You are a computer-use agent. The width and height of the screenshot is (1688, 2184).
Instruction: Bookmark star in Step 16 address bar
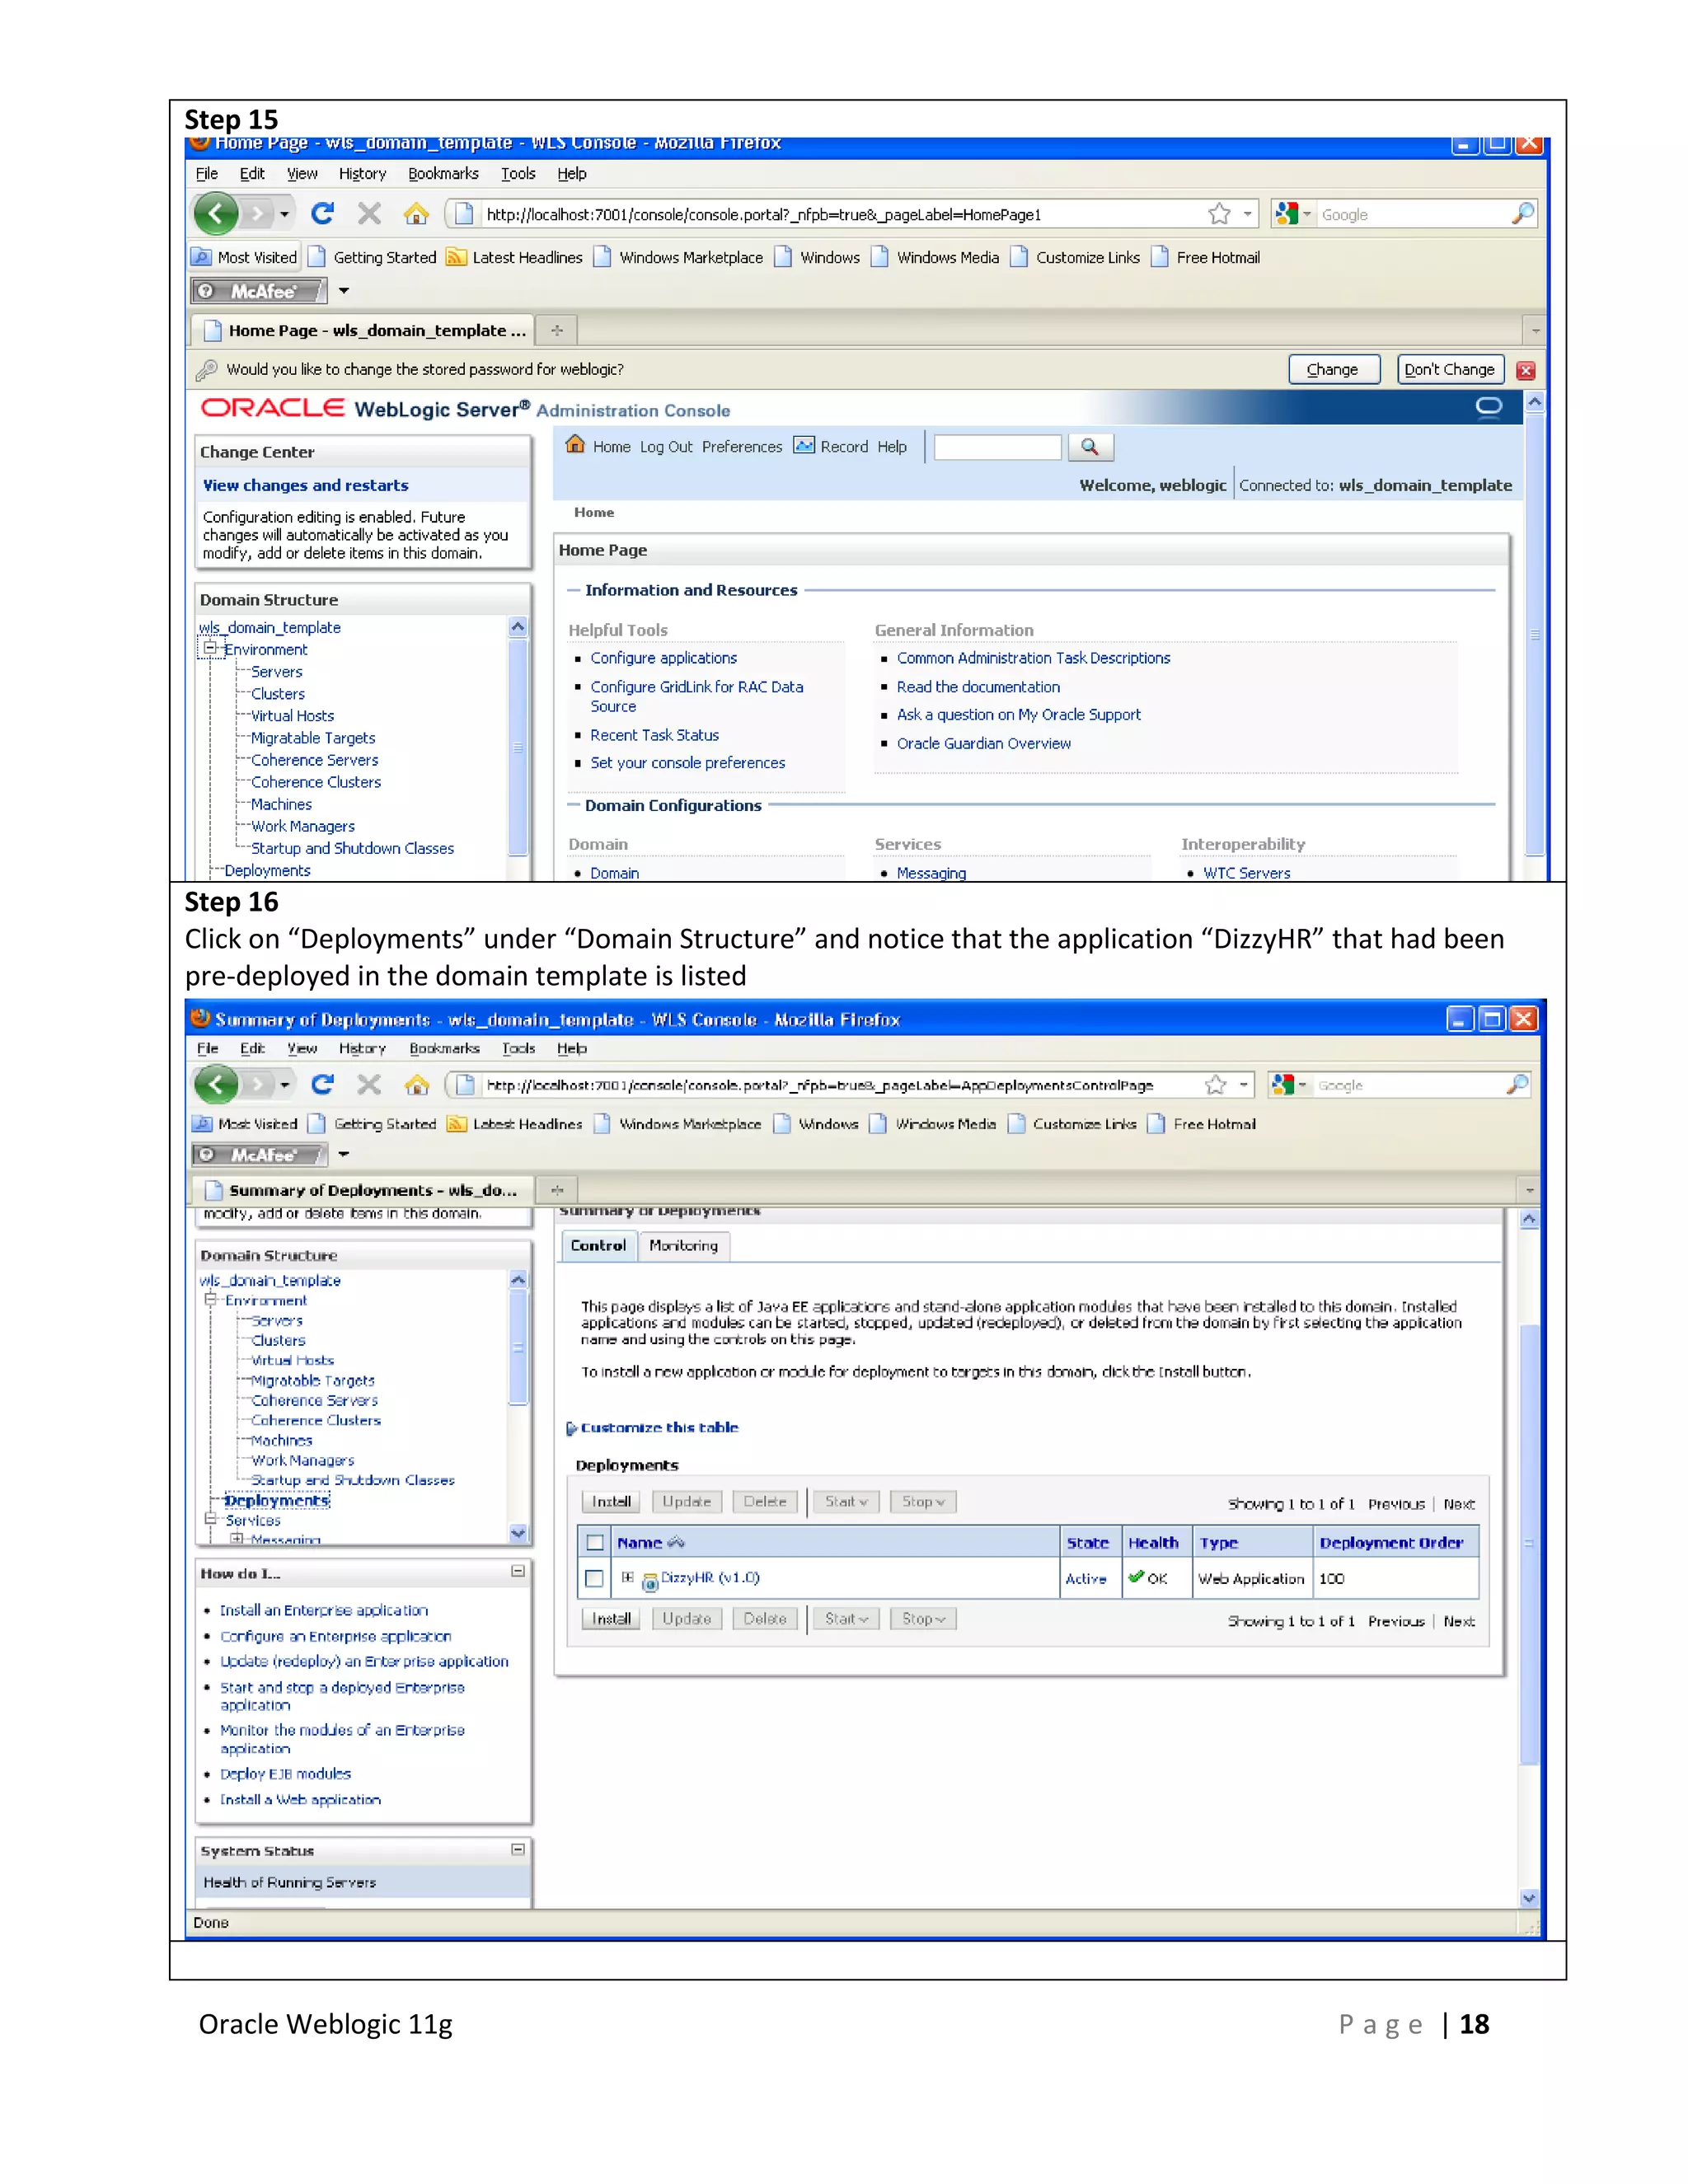(1215, 1085)
